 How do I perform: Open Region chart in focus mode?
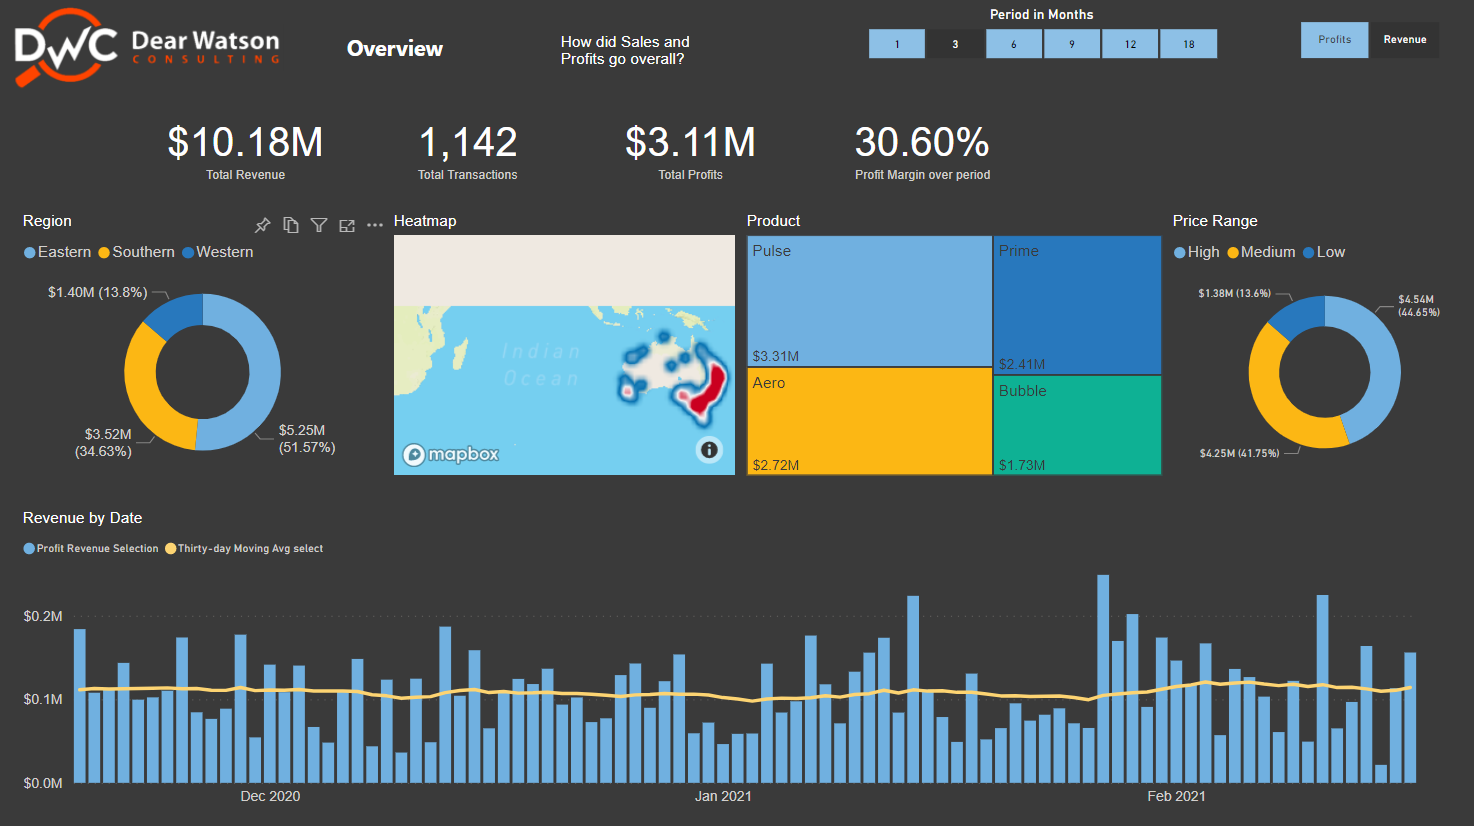pyautogui.click(x=347, y=225)
